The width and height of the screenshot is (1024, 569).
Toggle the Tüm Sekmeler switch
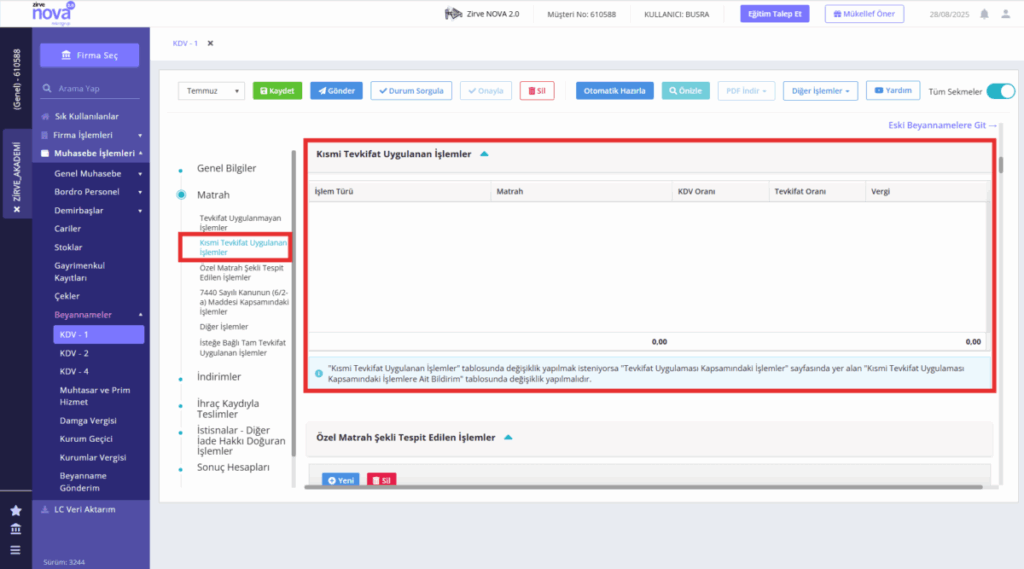coord(1000,91)
